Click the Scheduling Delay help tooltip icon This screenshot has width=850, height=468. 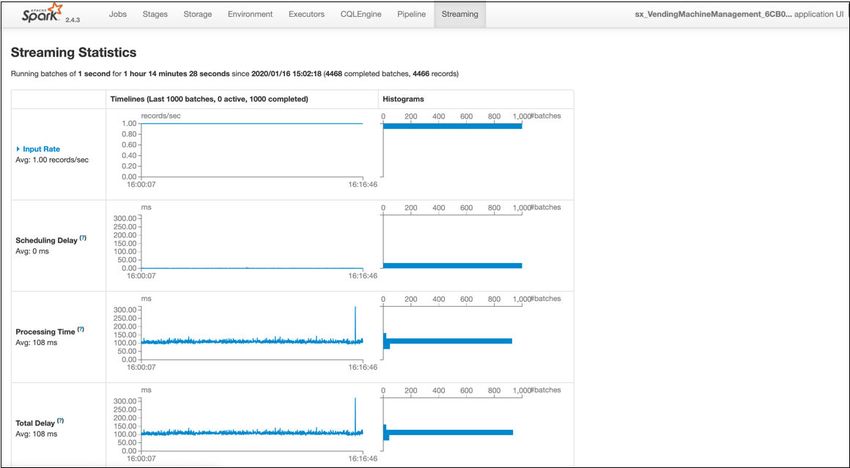[83, 238]
